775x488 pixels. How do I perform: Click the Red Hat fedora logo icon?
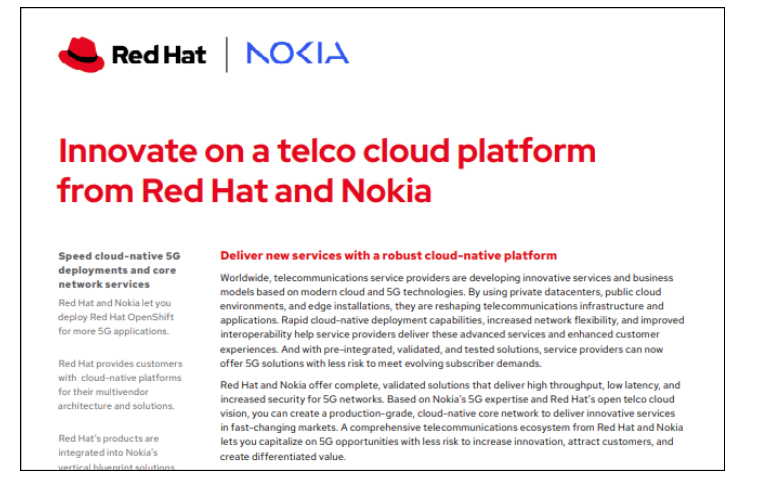pos(81,53)
